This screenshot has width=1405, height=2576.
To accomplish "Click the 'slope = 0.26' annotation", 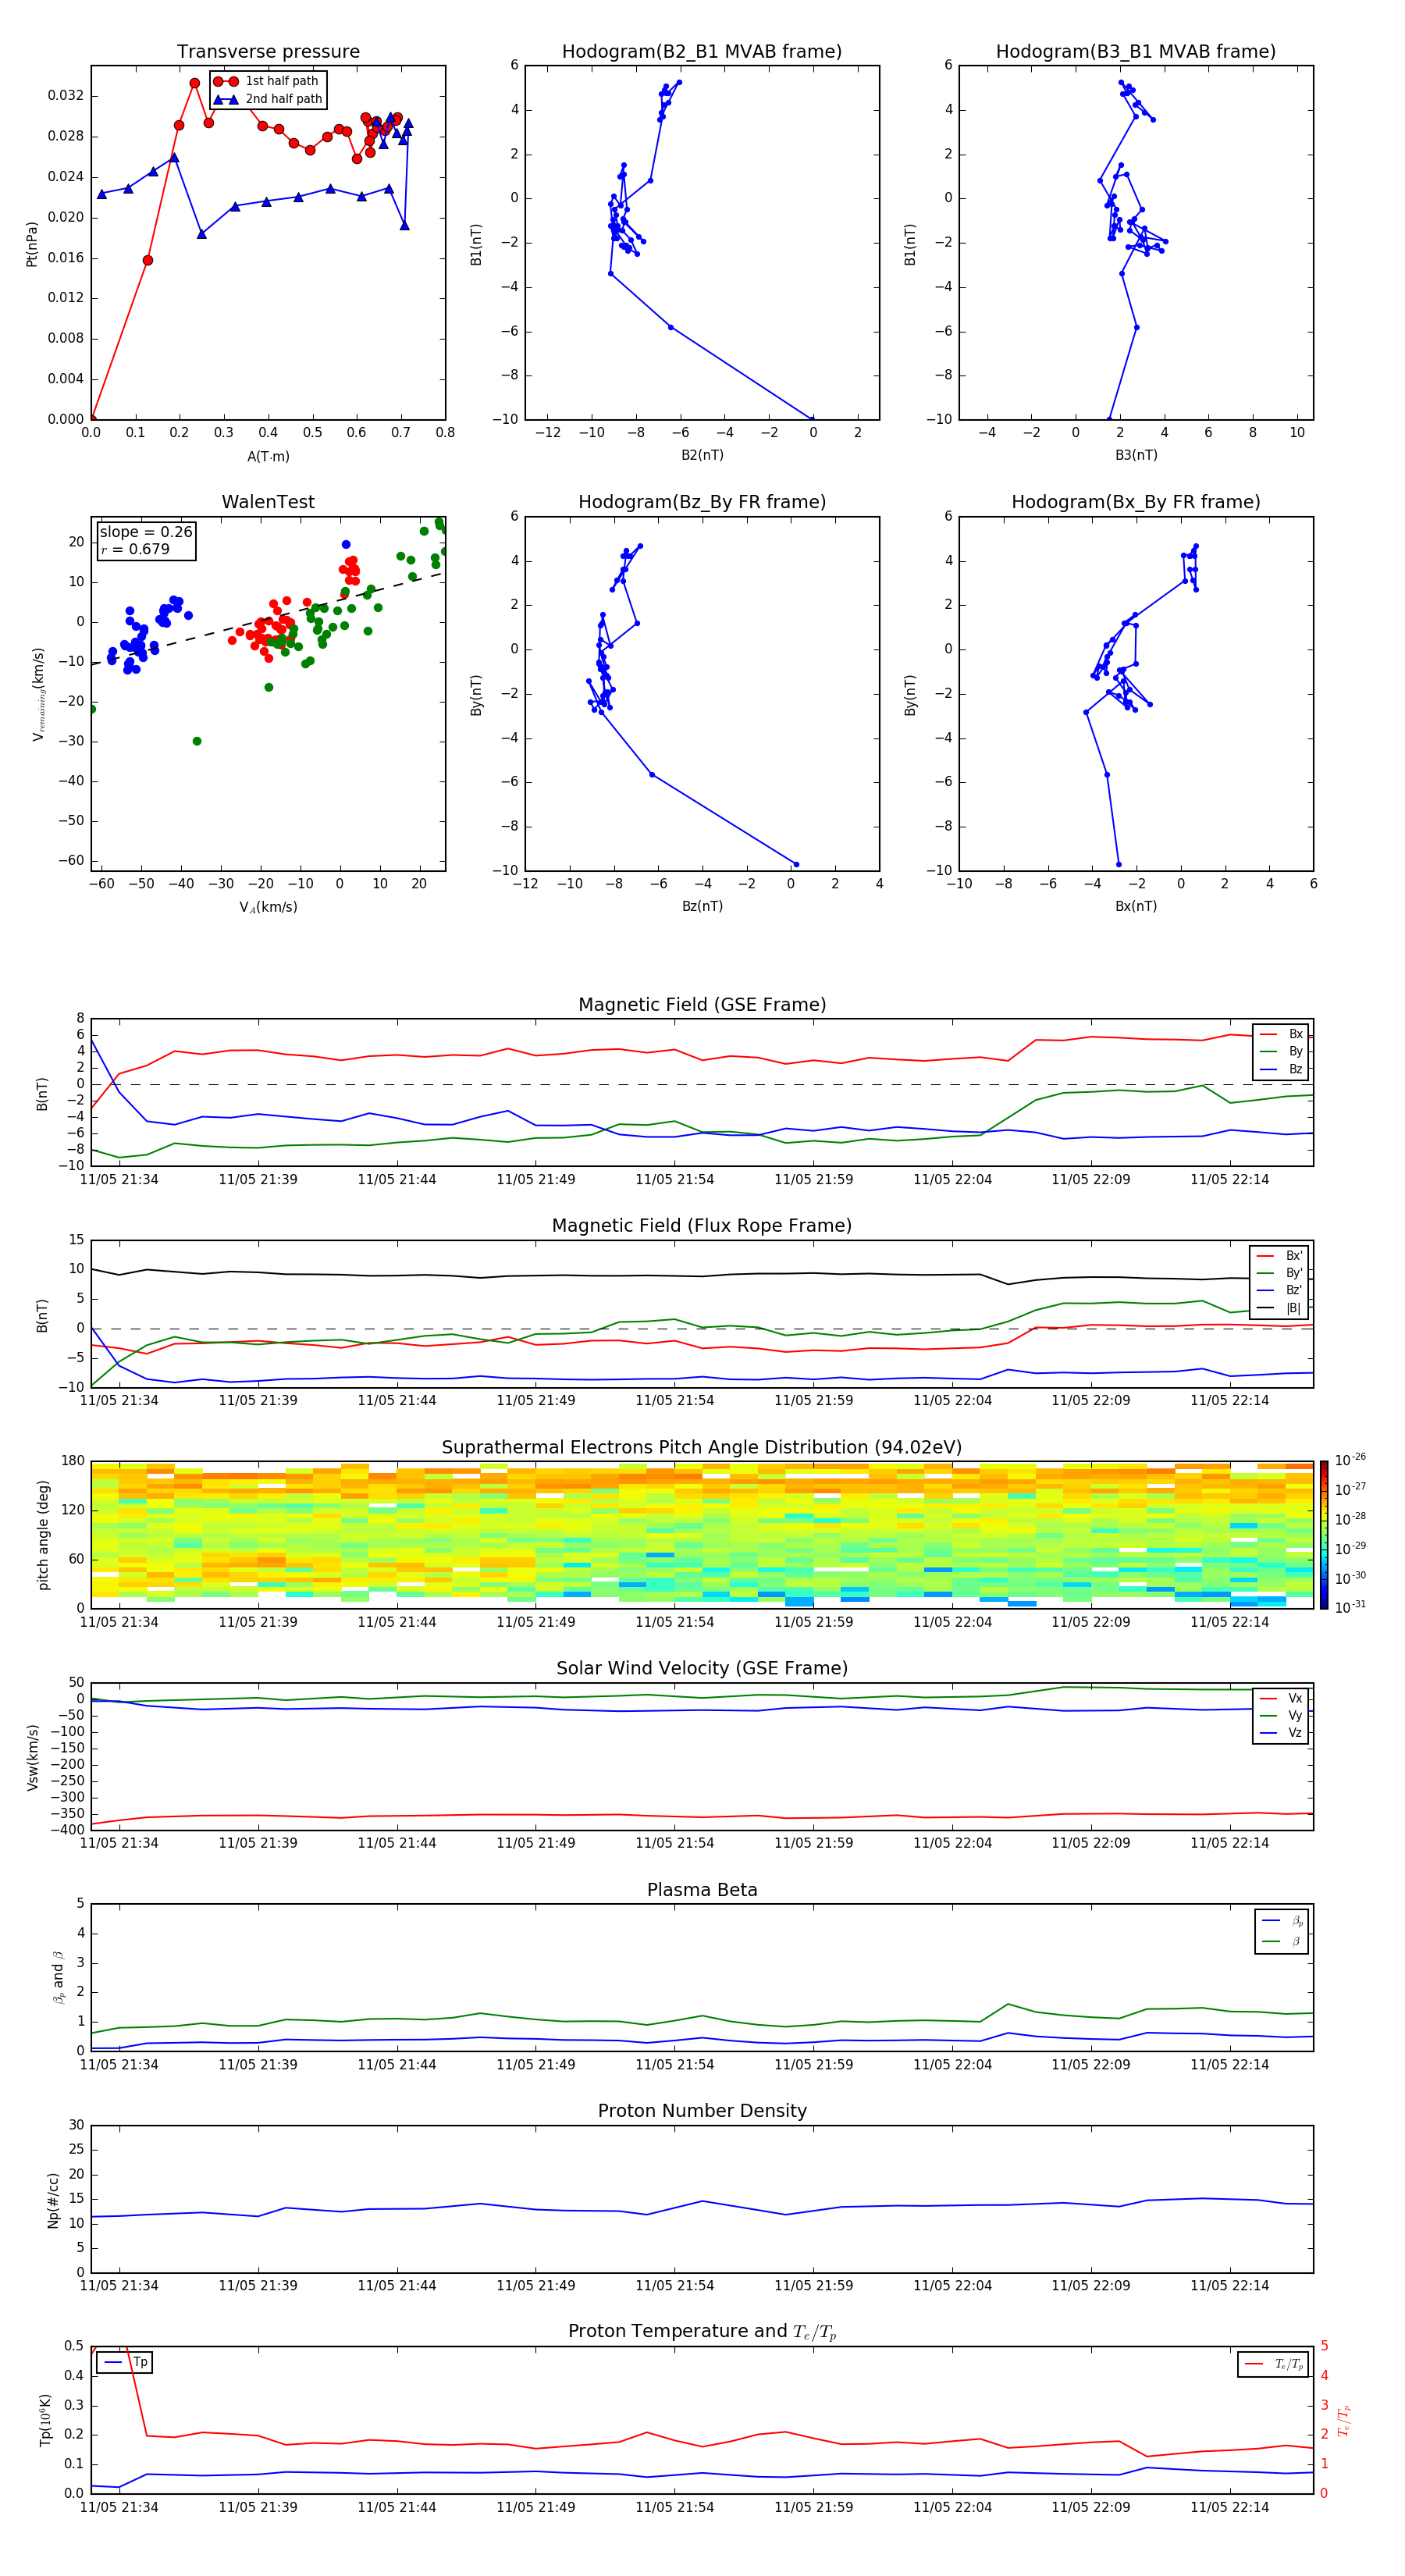I will pyautogui.click(x=146, y=532).
